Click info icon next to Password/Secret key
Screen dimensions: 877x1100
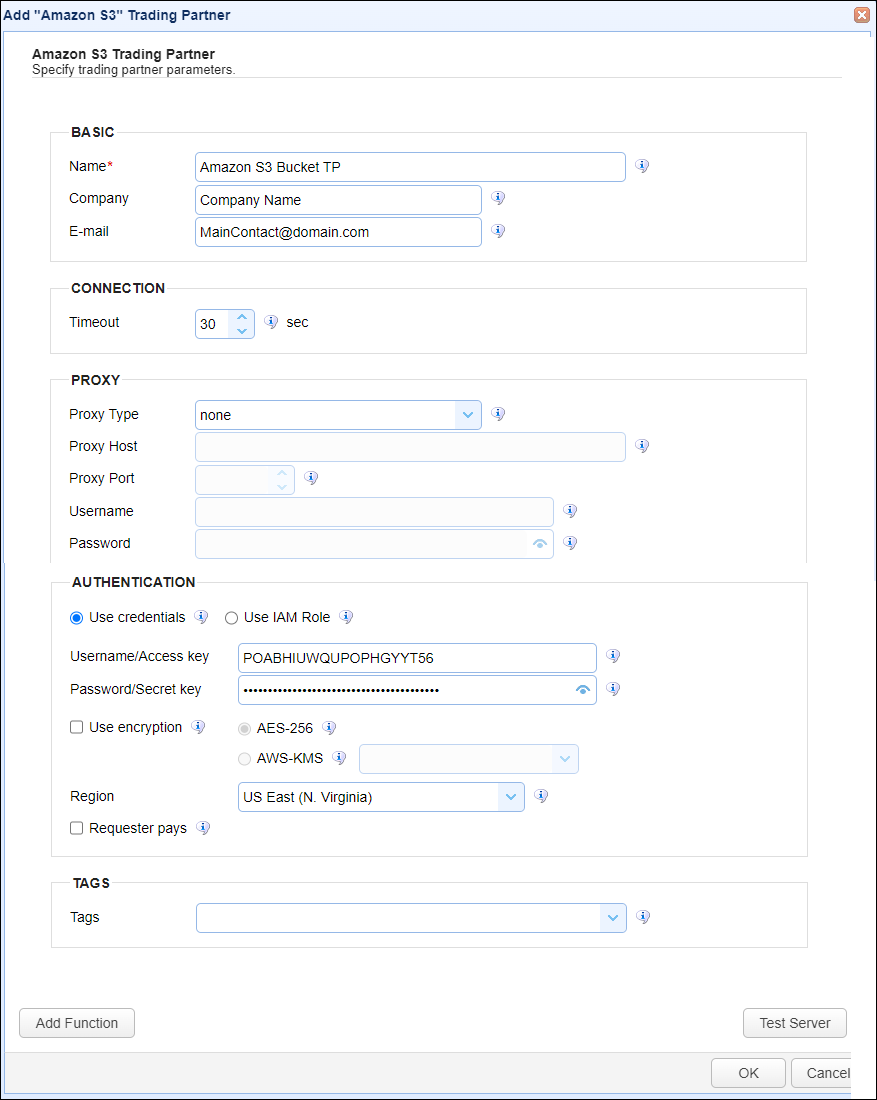point(613,689)
